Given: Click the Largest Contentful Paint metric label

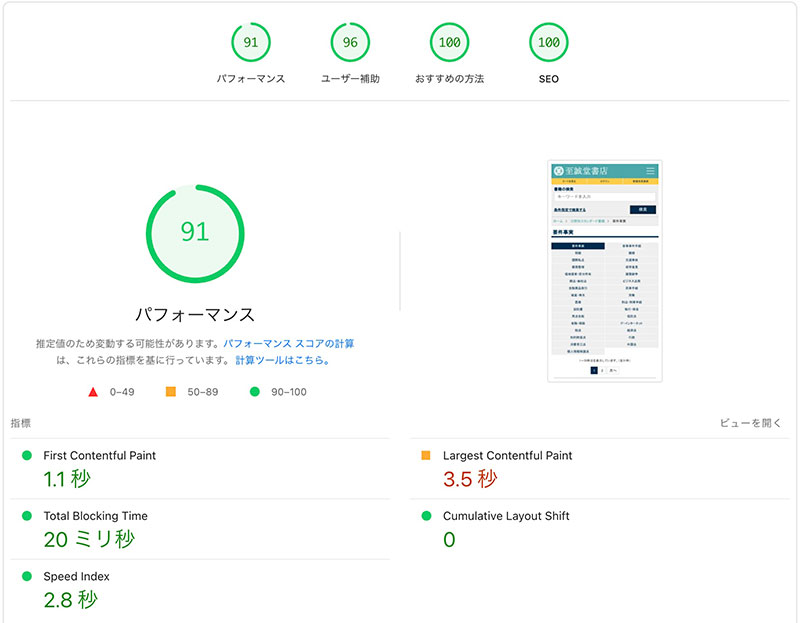Looking at the screenshot, I should tap(507, 455).
